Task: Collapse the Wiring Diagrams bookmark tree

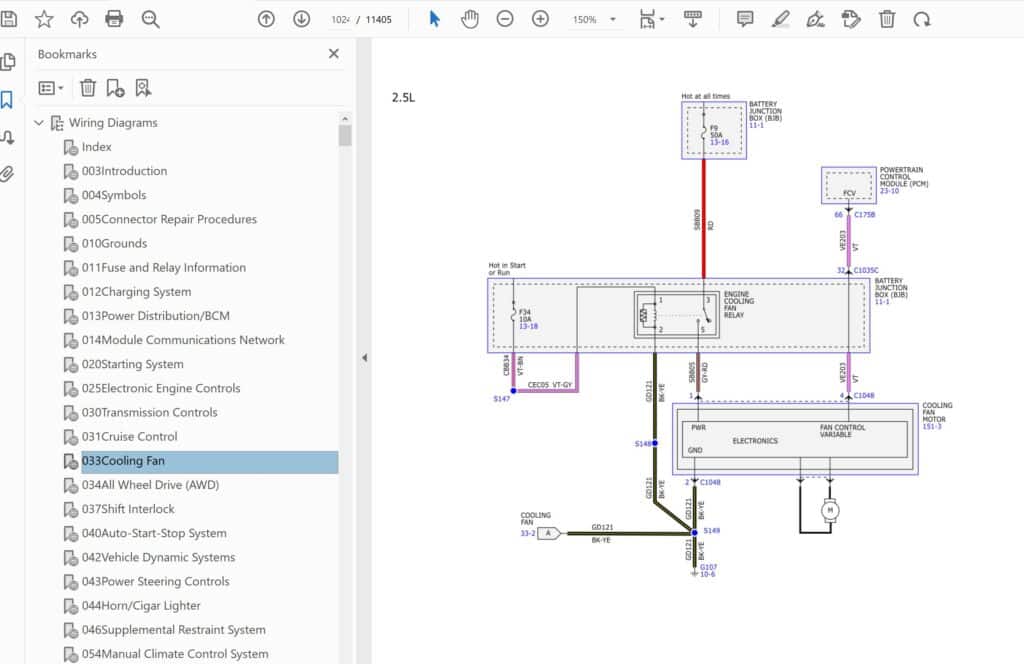Action: click(x=39, y=123)
